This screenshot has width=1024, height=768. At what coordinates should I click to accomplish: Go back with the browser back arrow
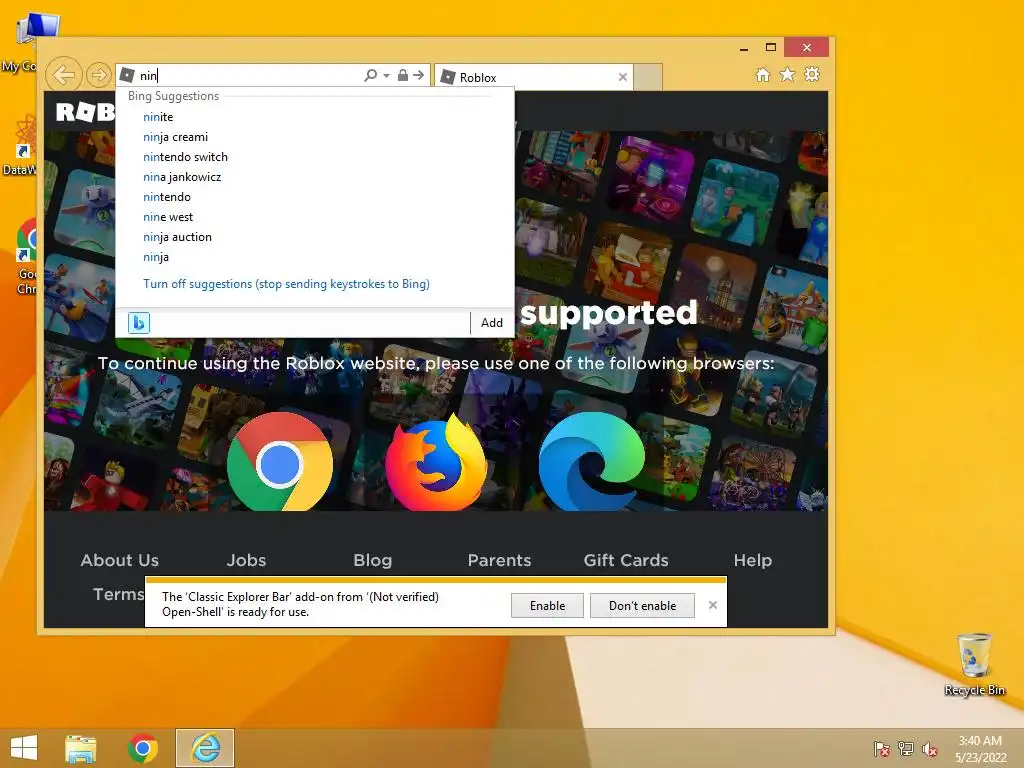tap(64, 75)
